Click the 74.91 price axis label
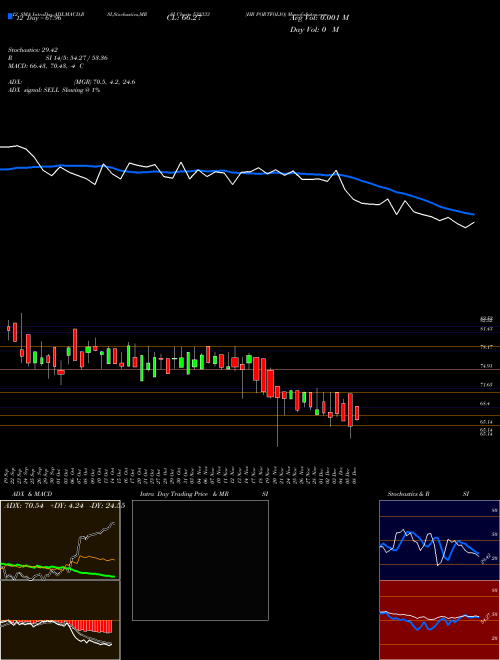This screenshot has width=500, height=660. click(x=486, y=366)
